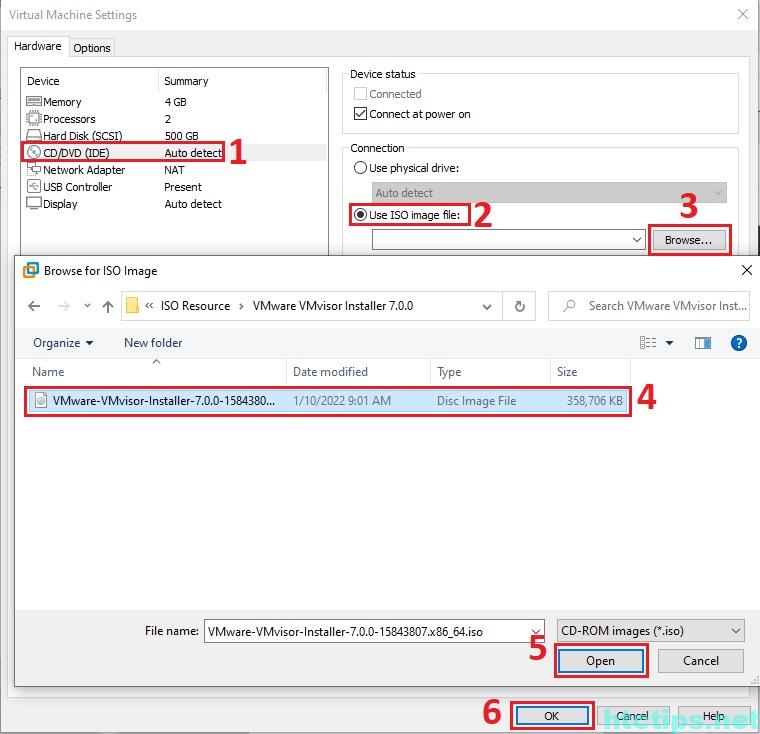
Task: Cancel the Browse for ISO dialog
Action: pos(700,661)
